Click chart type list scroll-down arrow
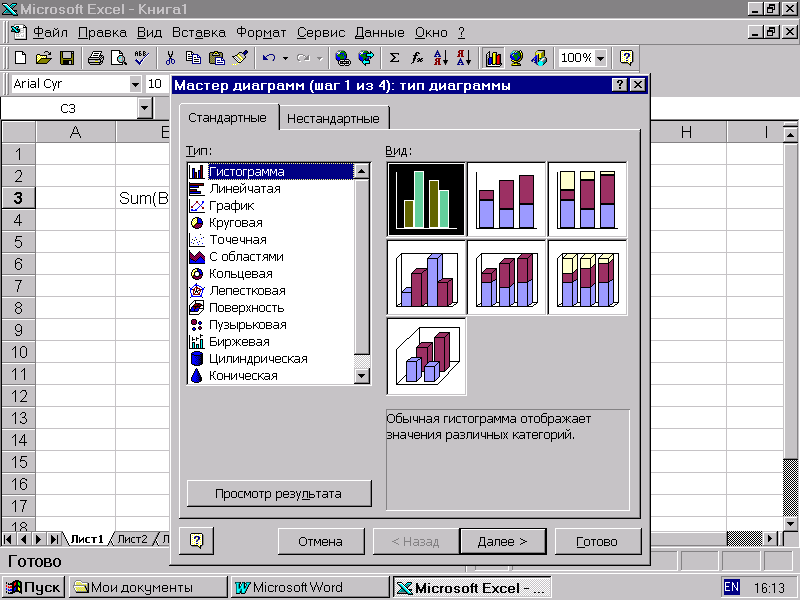 point(362,376)
